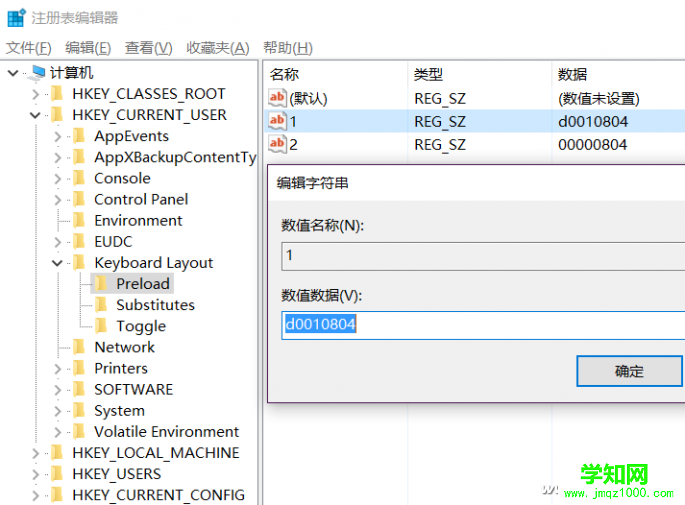Collapse the Keyboard Layout key

[57, 263]
